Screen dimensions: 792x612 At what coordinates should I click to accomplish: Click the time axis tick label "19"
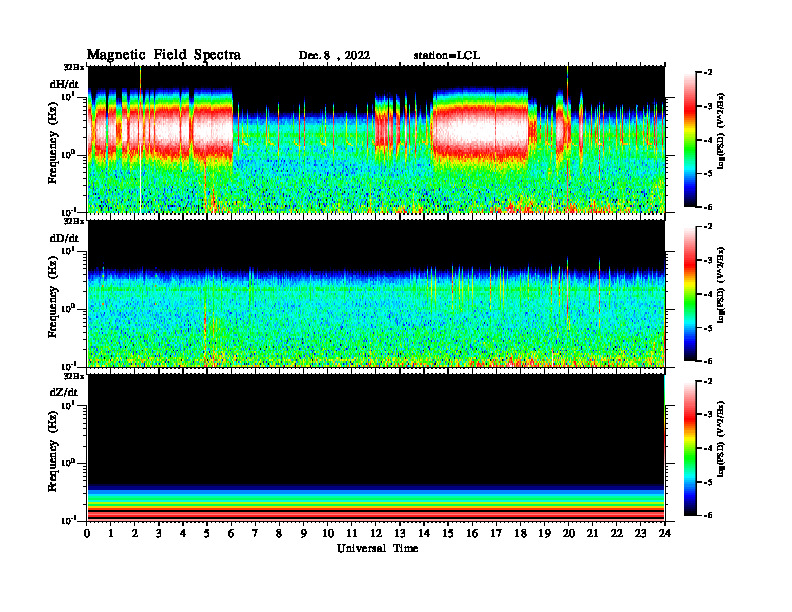tap(544, 533)
